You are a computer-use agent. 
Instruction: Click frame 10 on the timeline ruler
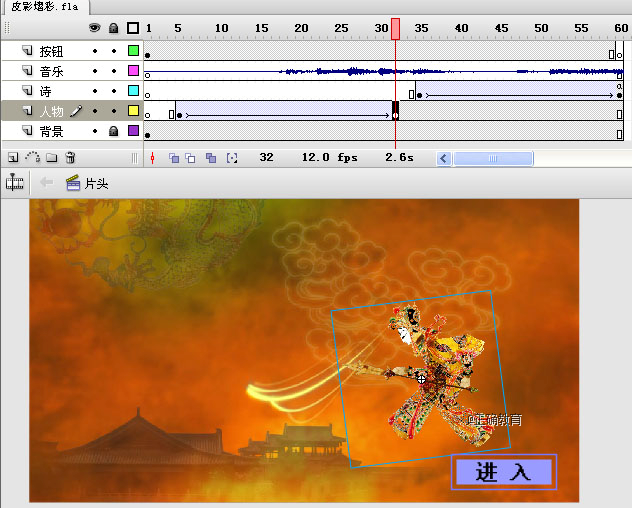point(221,28)
